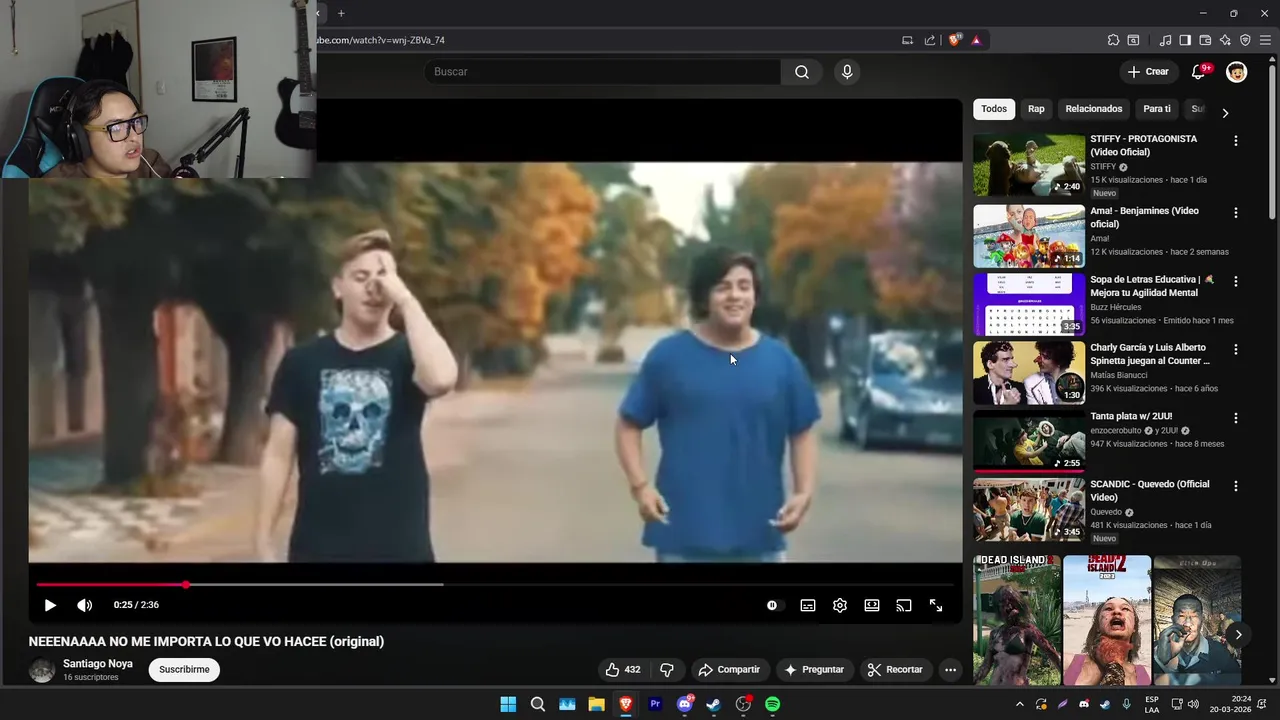The width and height of the screenshot is (1280, 720).
Task: Mute the video with the speaker icon
Action: click(85, 605)
